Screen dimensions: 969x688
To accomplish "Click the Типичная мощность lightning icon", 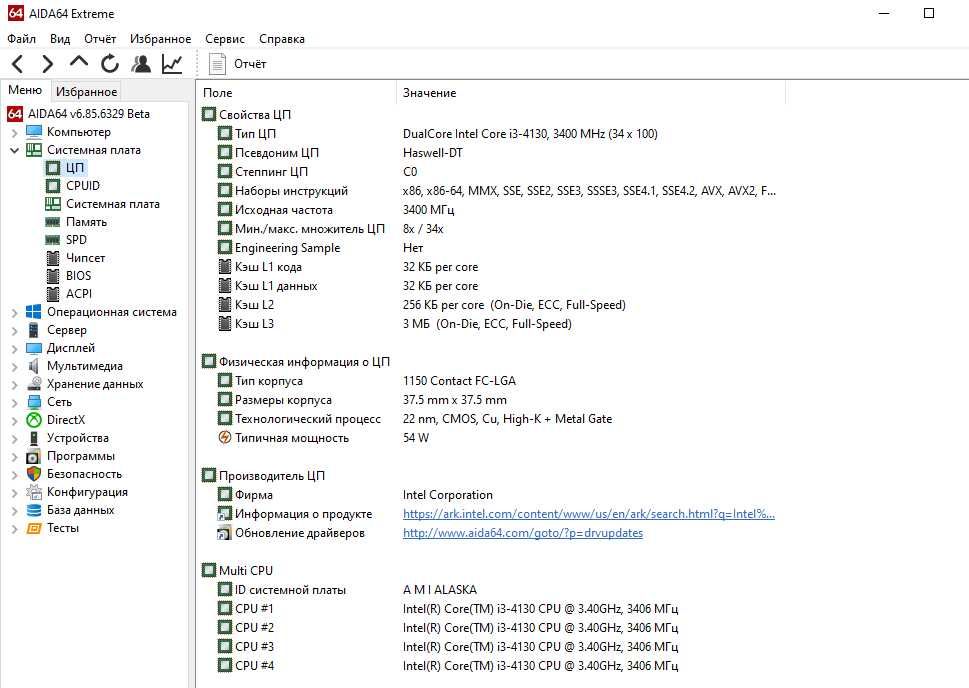I will click(x=225, y=438).
